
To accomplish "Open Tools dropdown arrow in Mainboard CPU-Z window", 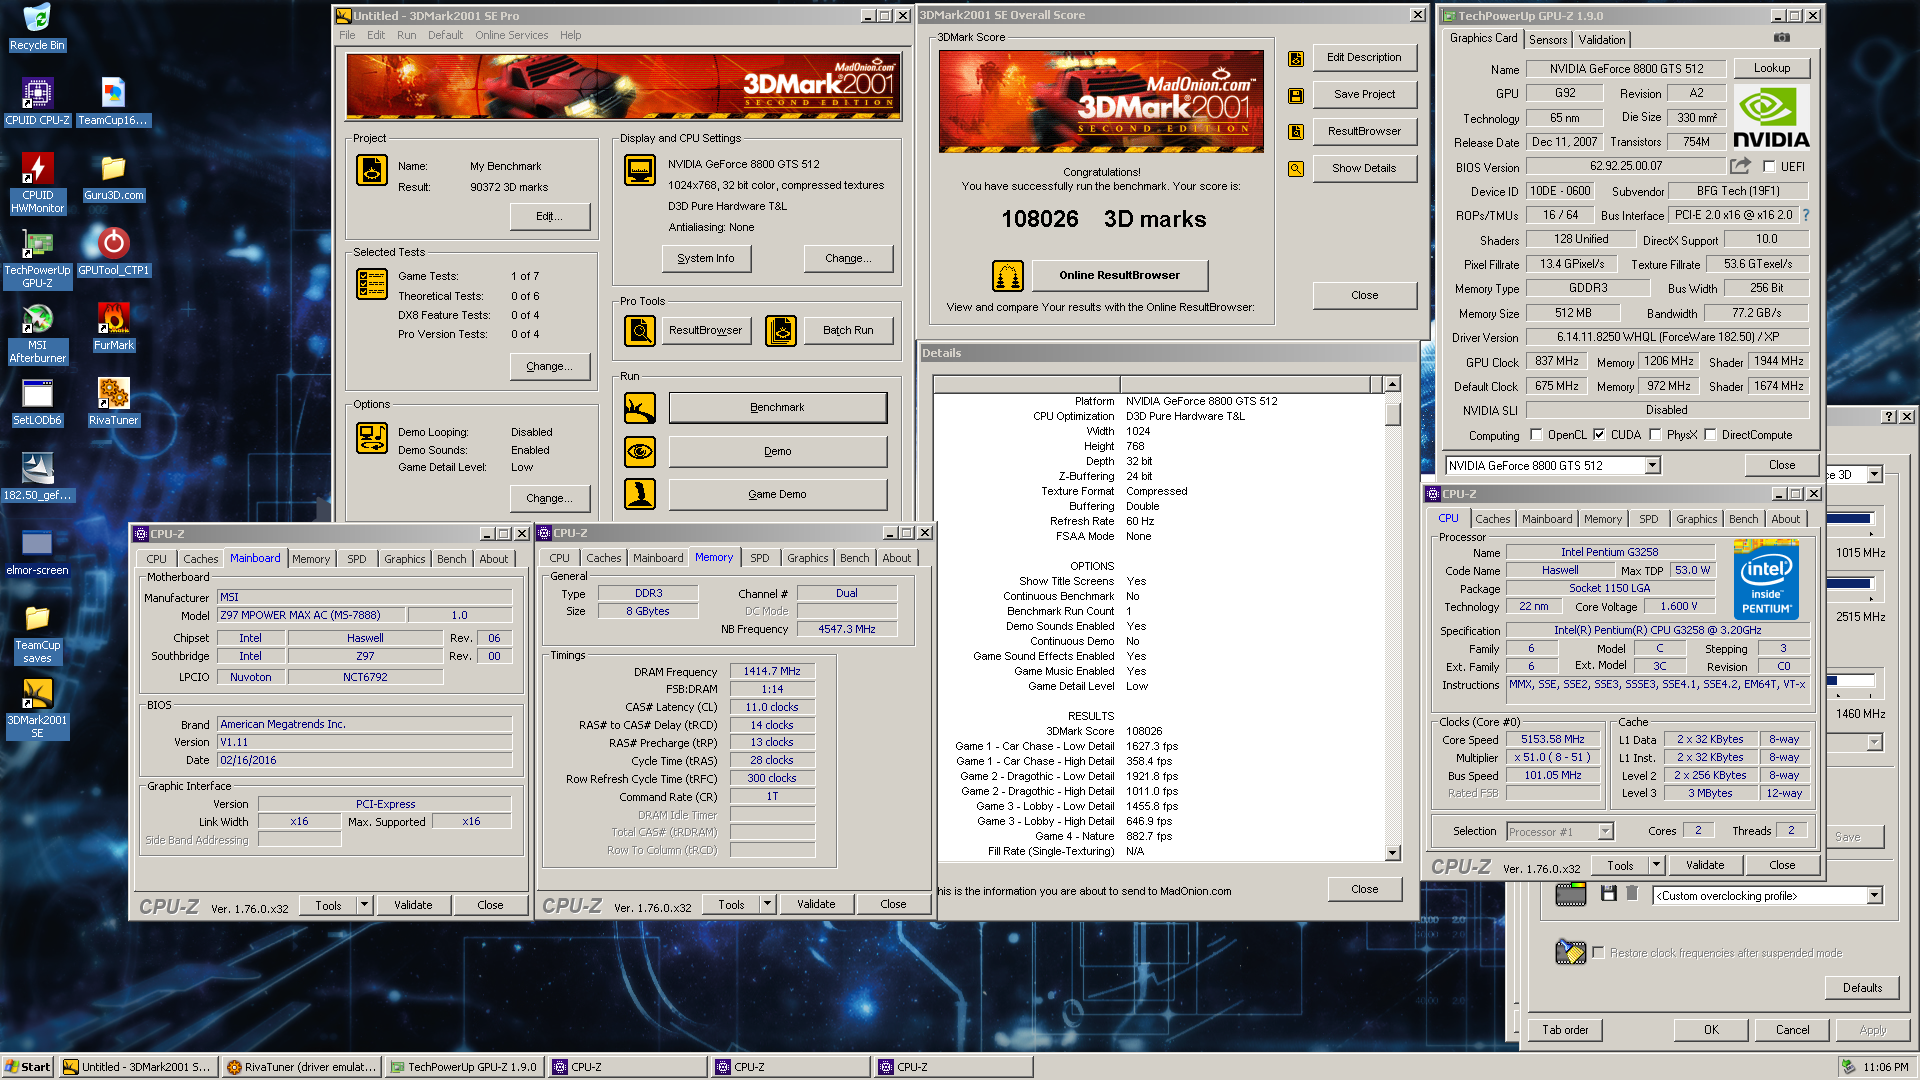I will (x=364, y=905).
